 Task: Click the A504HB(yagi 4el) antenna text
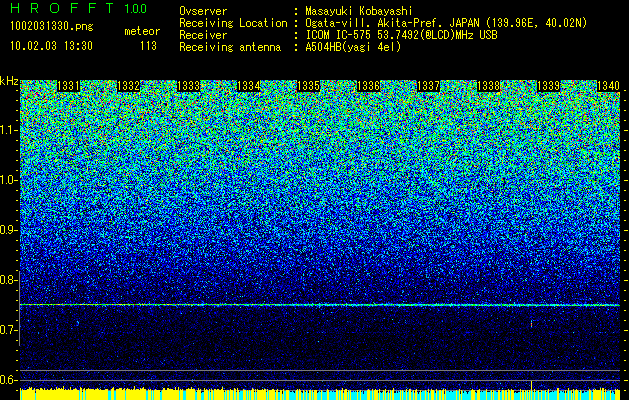(x=353, y=47)
